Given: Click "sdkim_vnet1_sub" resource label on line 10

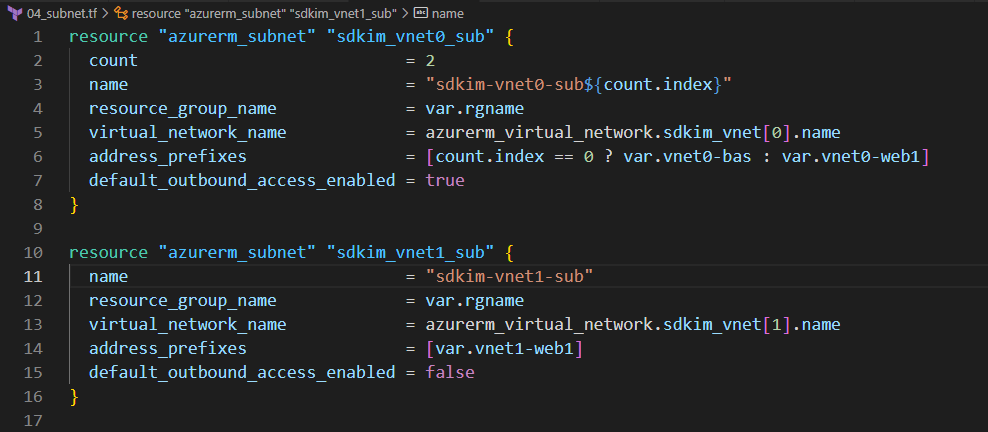Looking at the screenshot, I should 410,253.
